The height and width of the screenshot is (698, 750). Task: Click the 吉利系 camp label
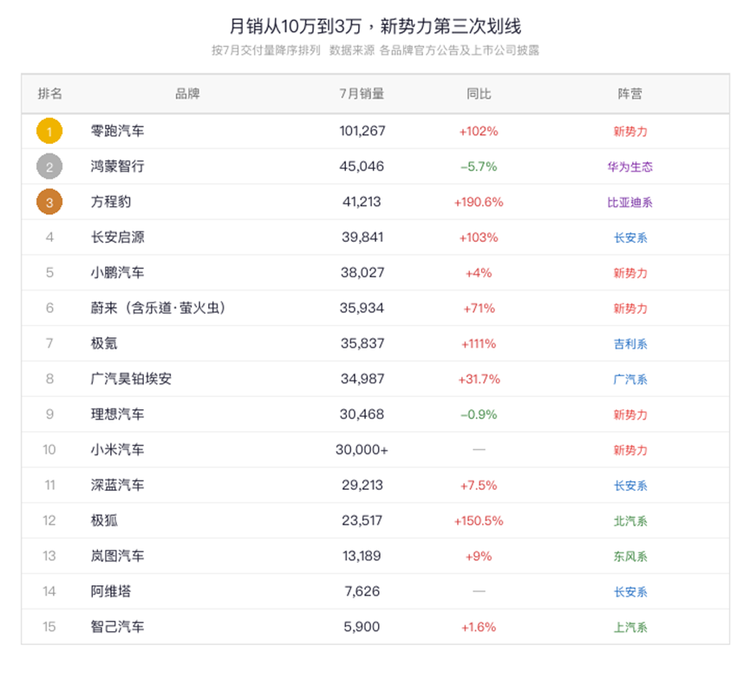[630, 344]
